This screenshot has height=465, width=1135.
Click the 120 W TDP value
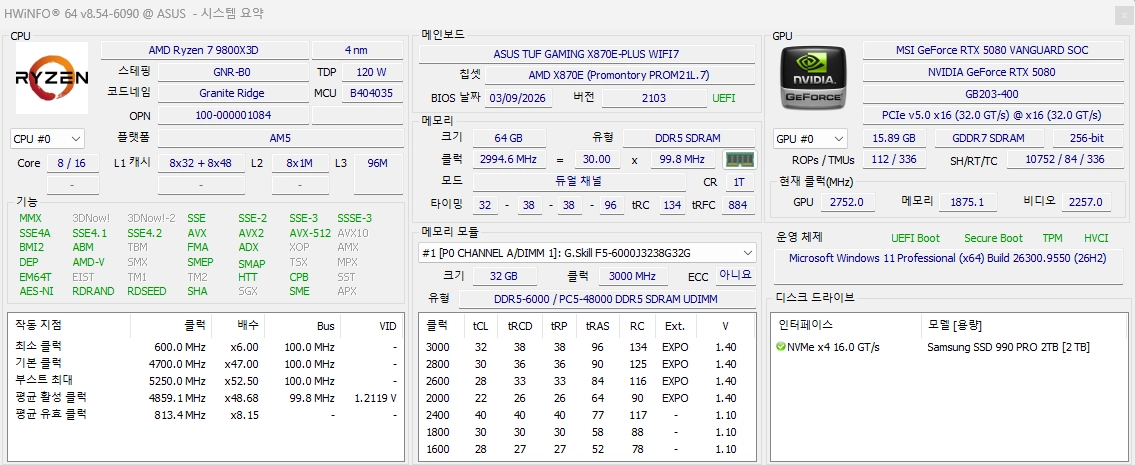point(371,72)
